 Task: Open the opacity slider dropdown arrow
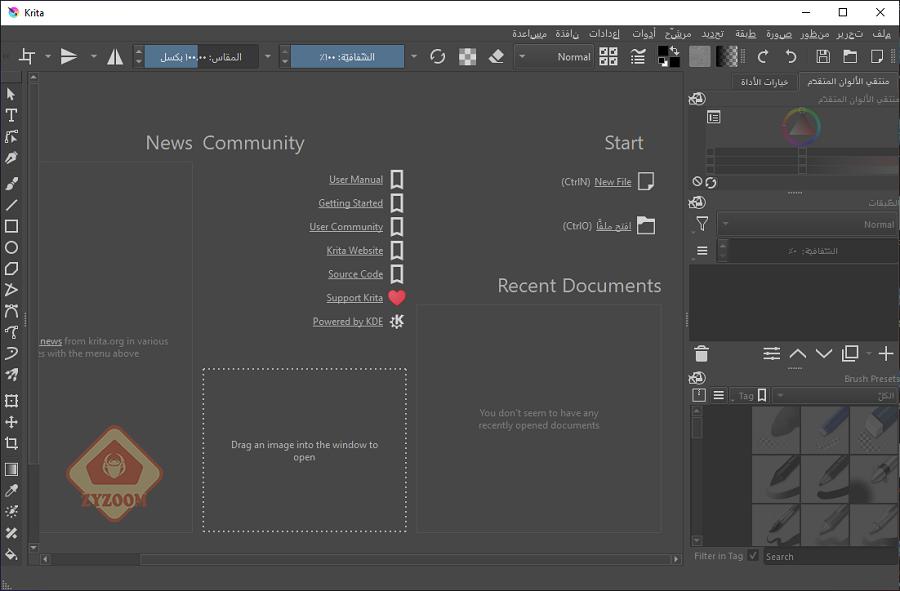point(414,57)
